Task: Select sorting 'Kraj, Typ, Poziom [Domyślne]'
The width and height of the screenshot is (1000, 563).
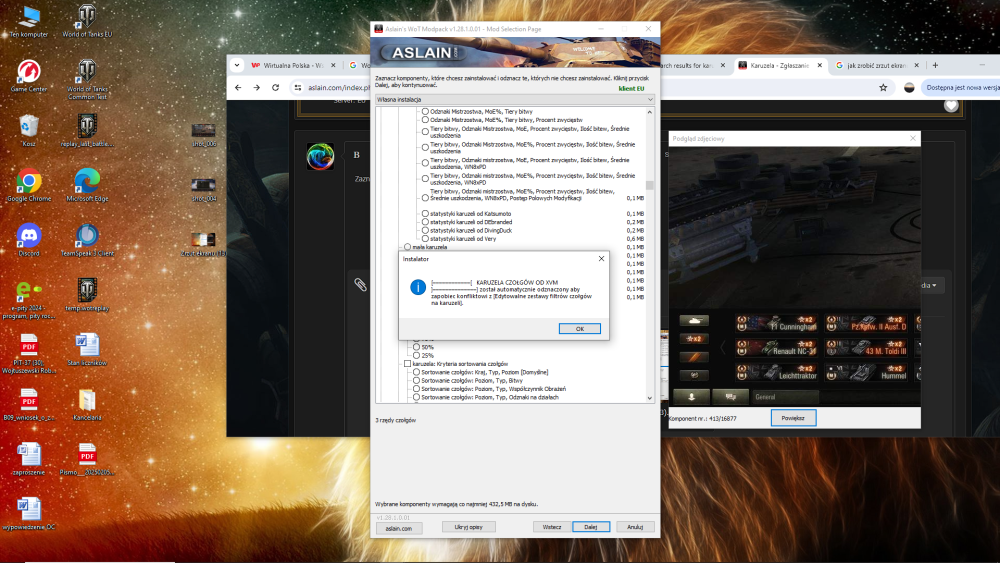Action: pos(416,372)
